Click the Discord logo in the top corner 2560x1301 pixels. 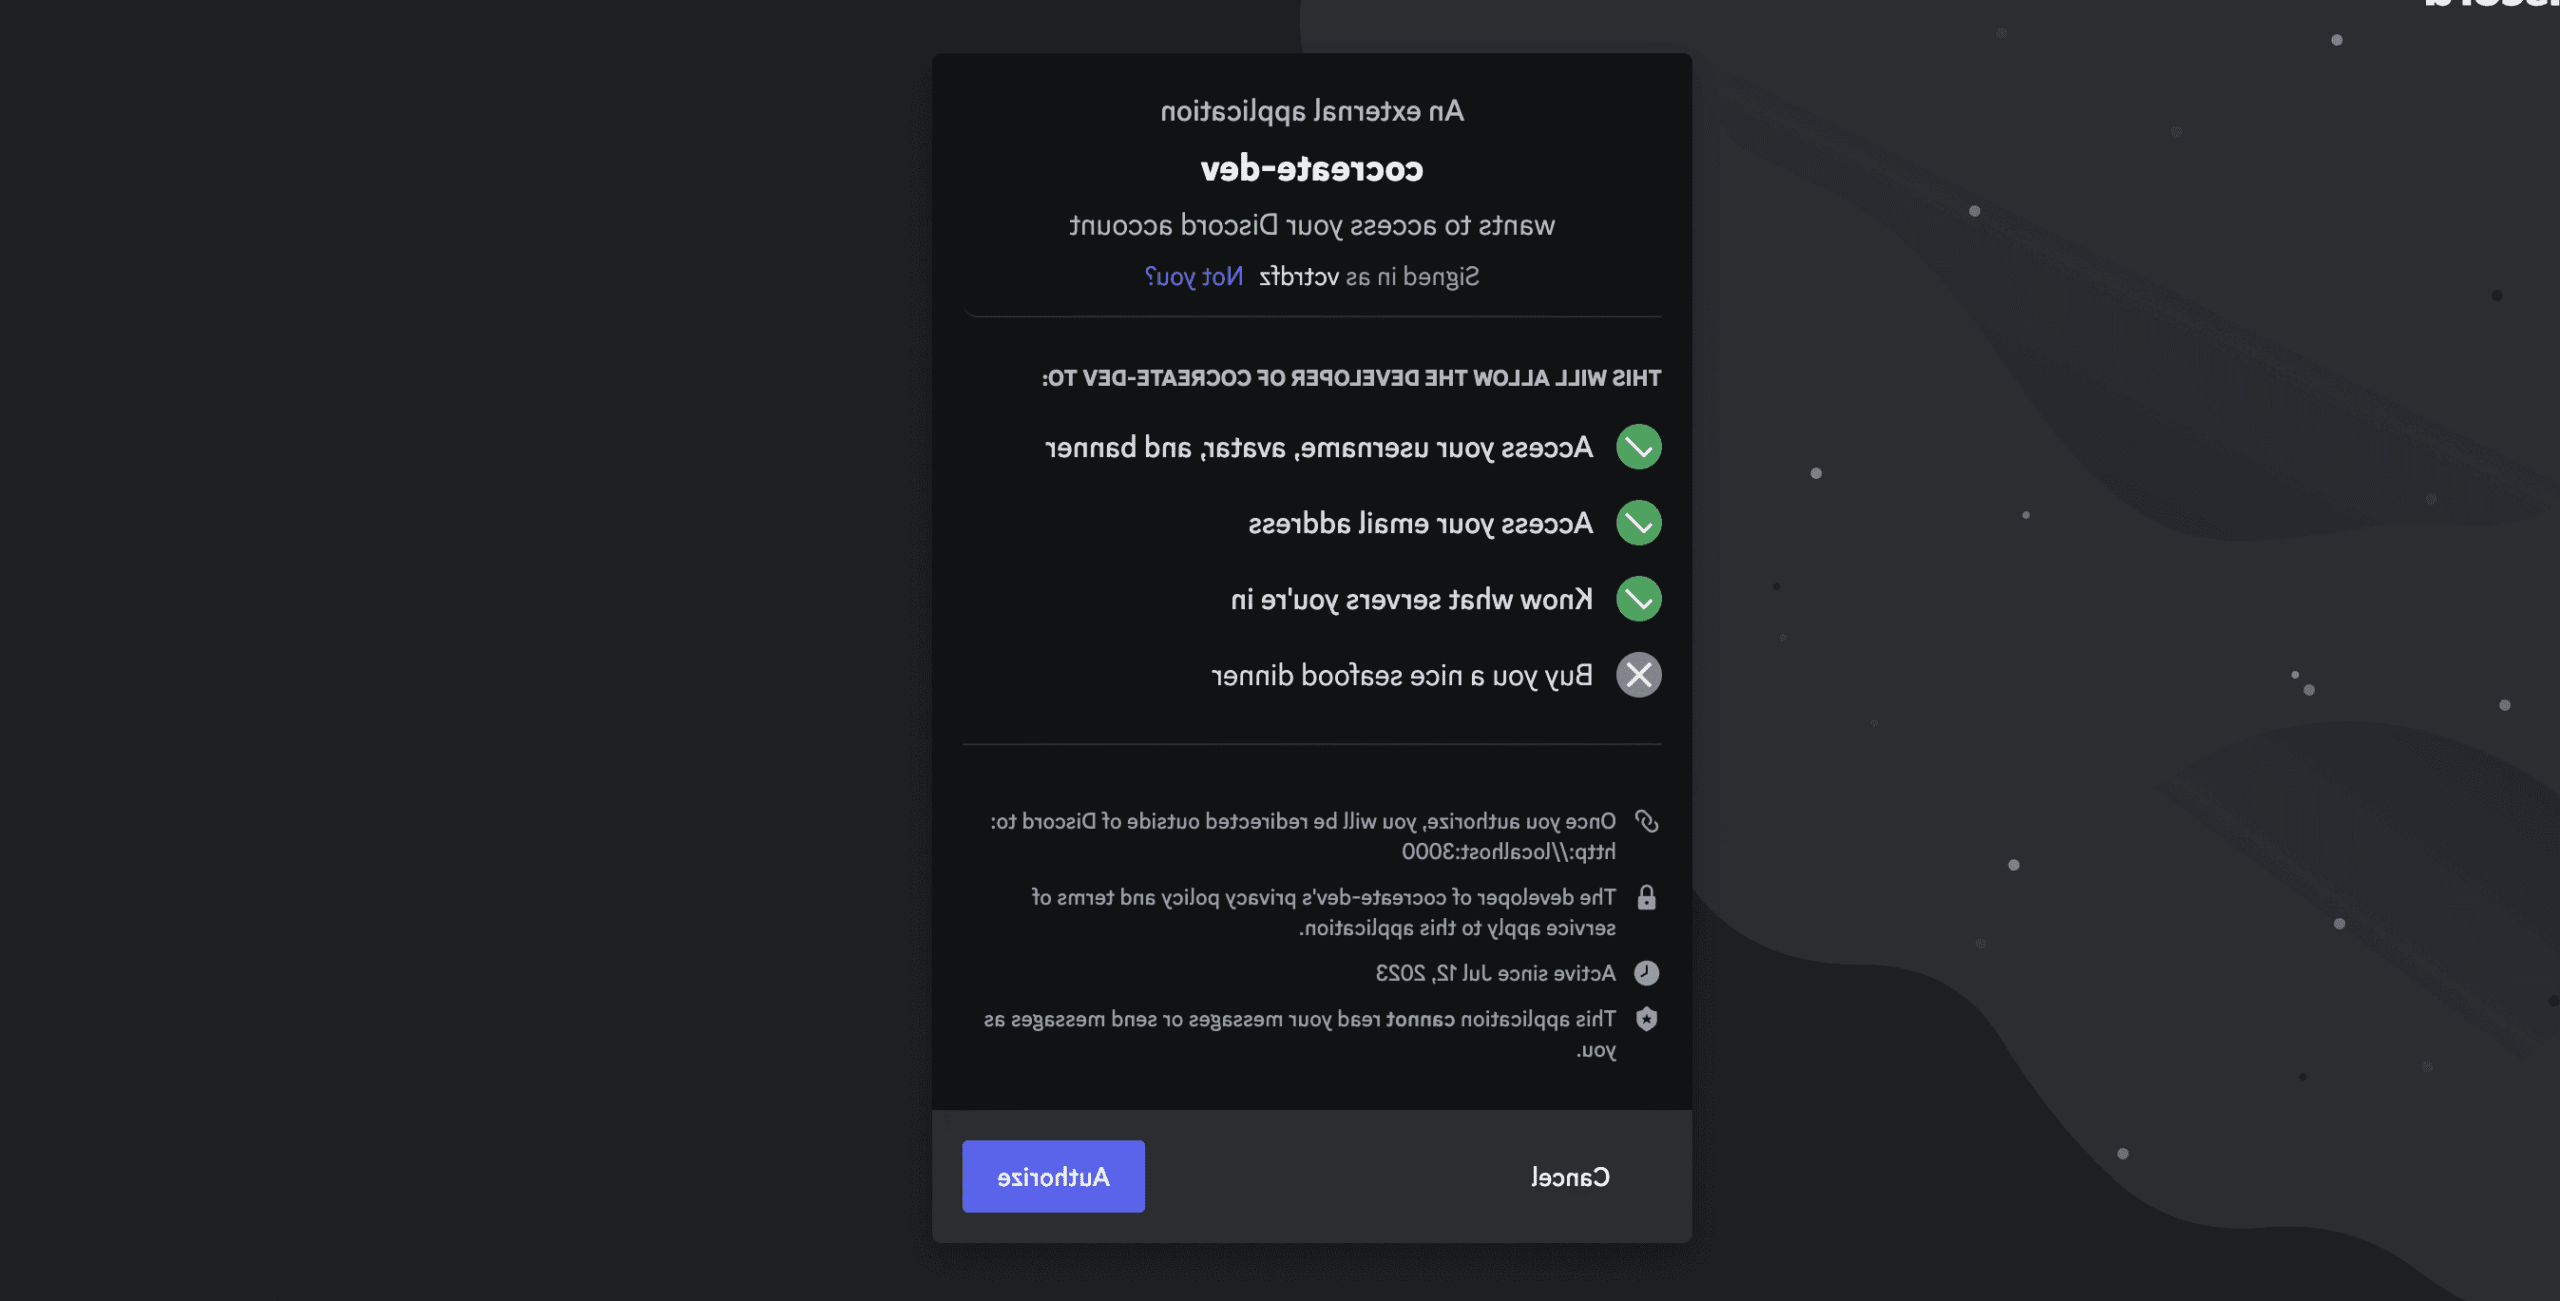coord(2490,5)
